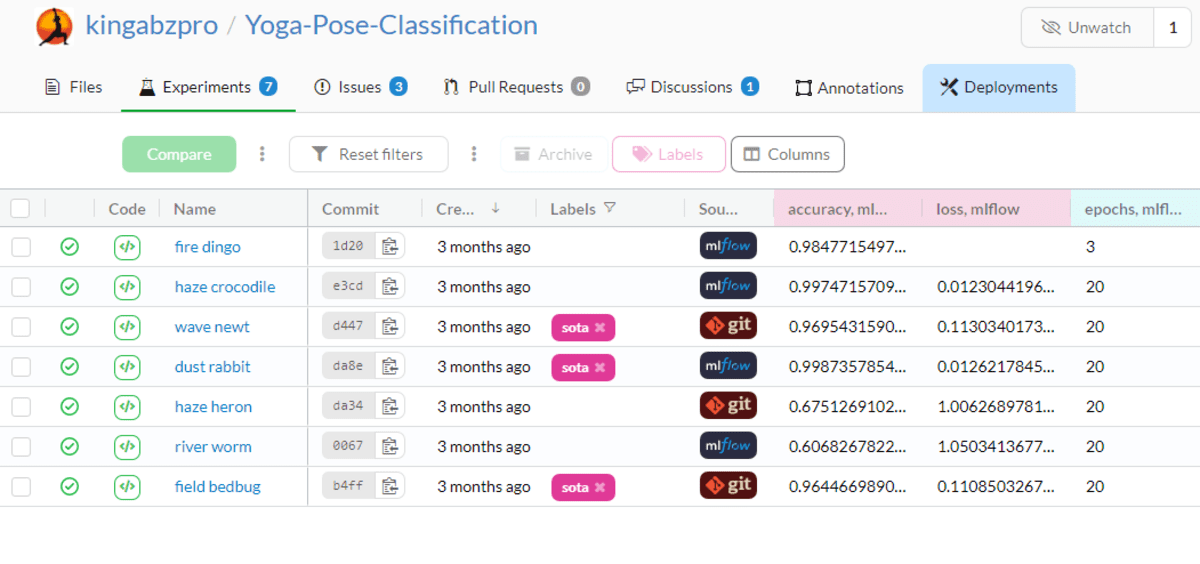
Task: Open the haze crocodile experiment
Action: 225,287
